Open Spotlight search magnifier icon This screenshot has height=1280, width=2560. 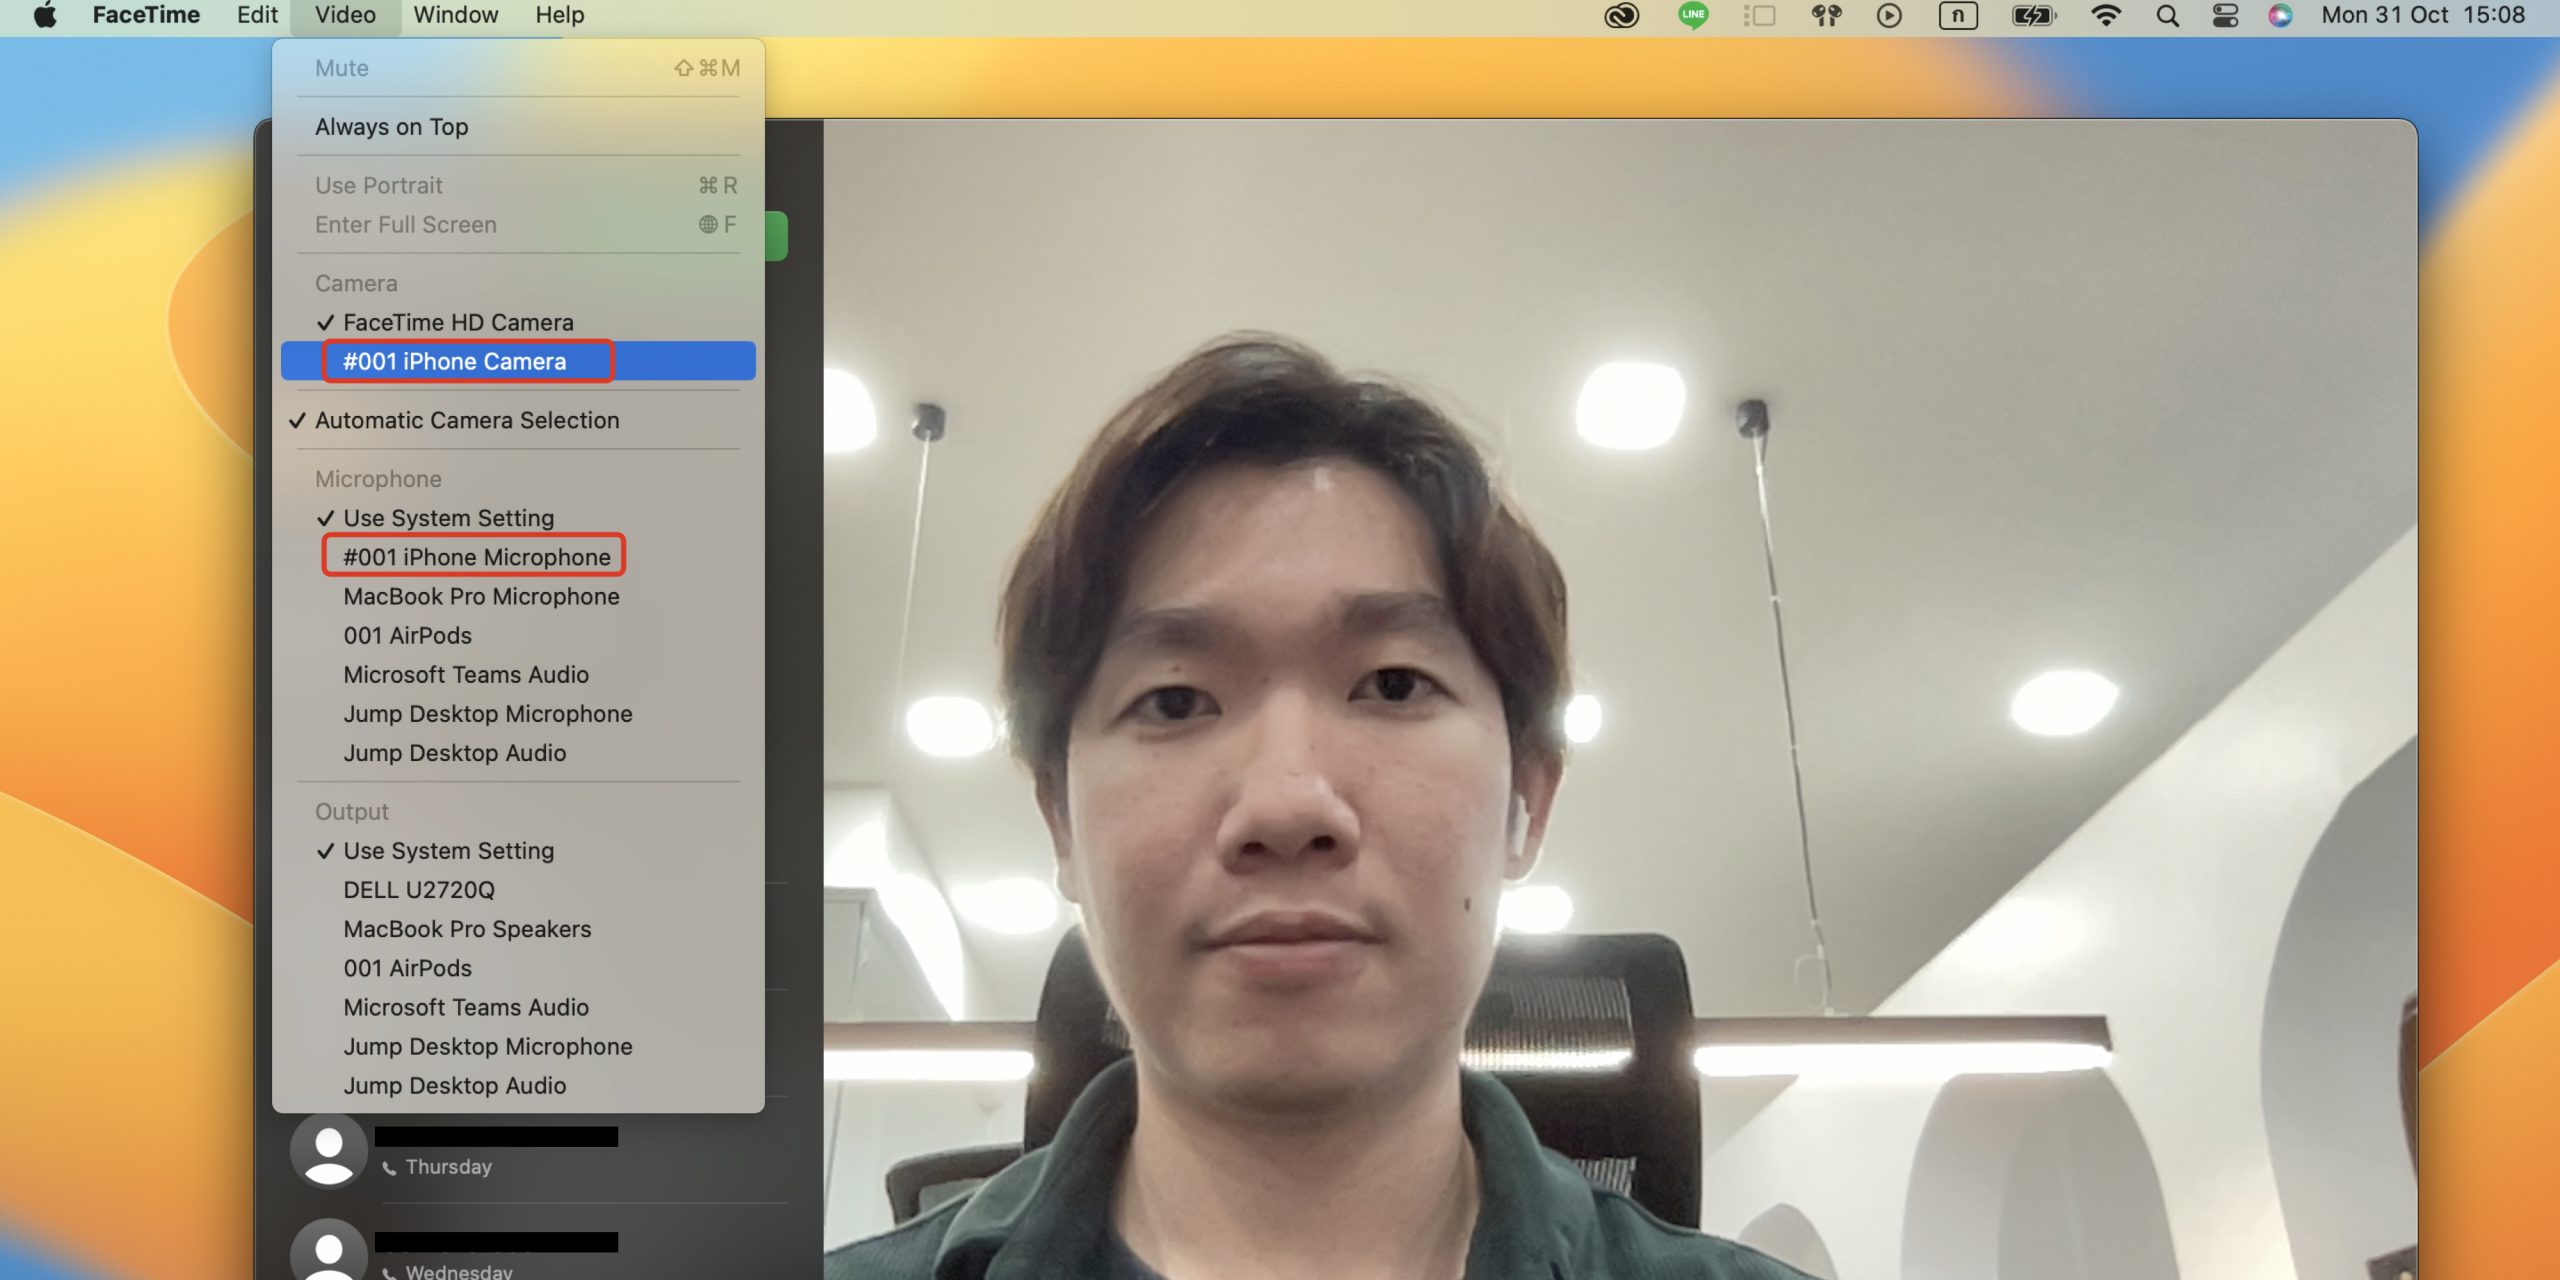pyautogui.click(x=2167, y=15)
